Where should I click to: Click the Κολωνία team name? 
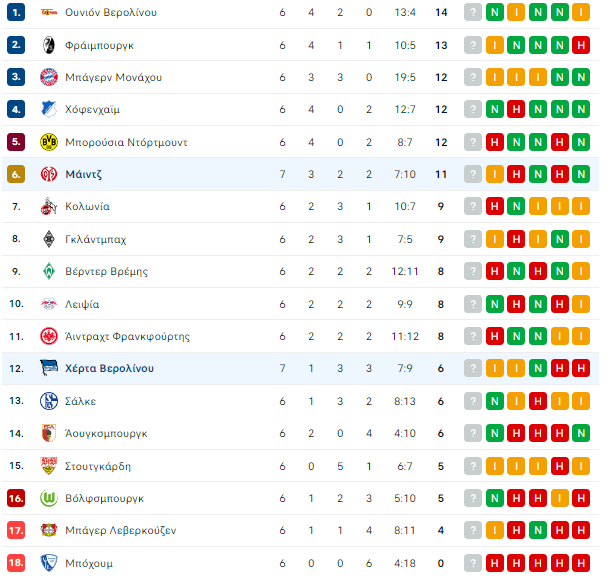(88, 206)
